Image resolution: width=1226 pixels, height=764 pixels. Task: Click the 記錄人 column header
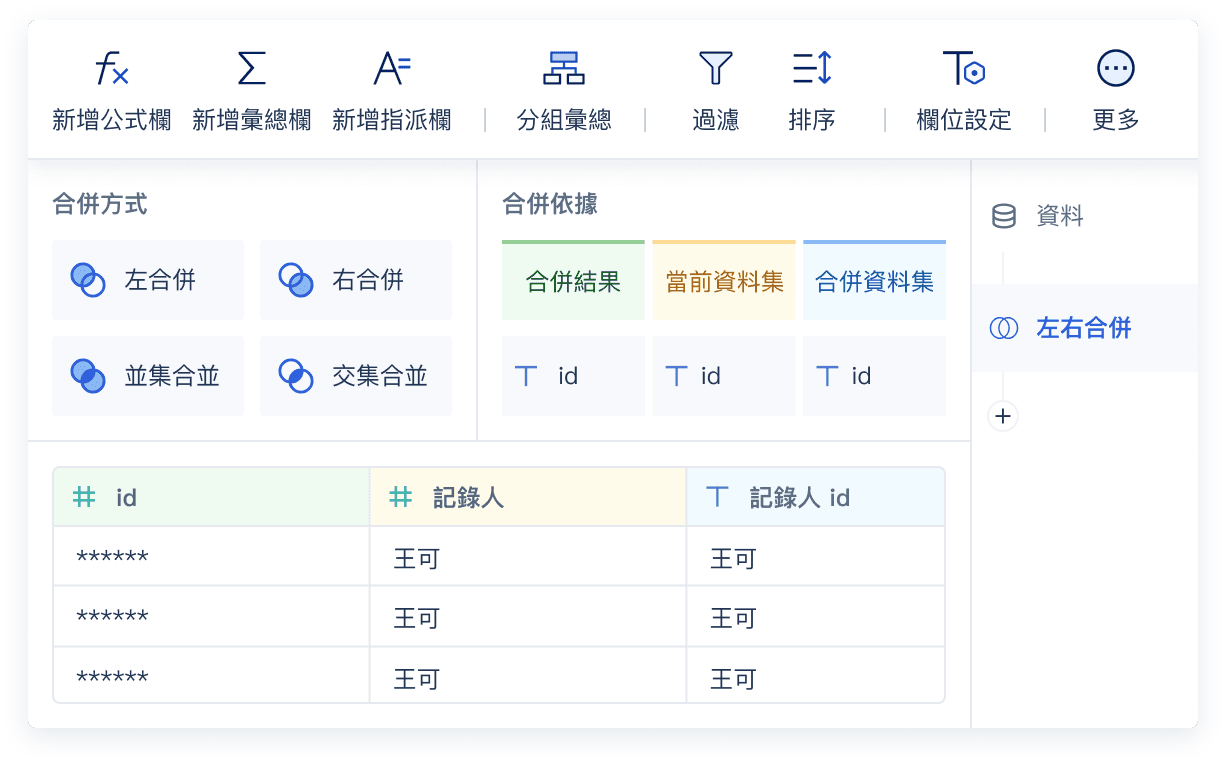coord(528,497)
